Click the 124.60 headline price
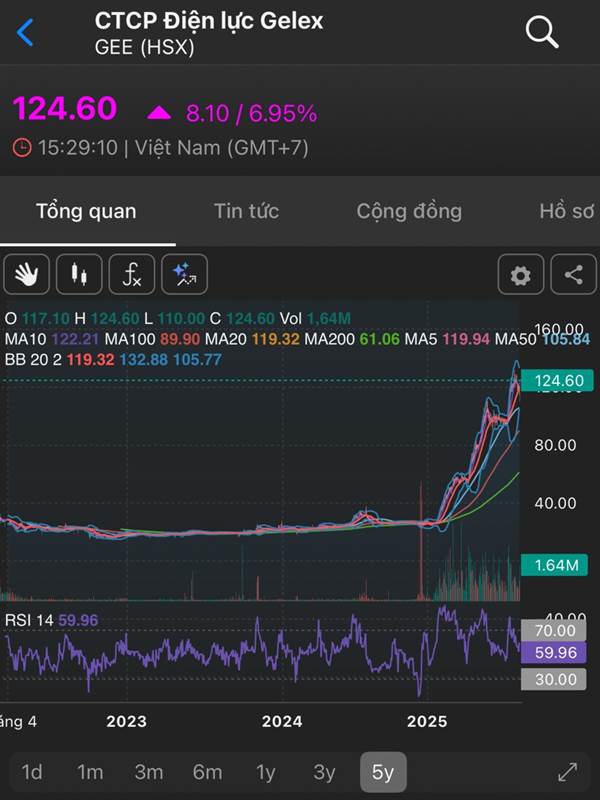The width and height of the screenshot is (600, 800). (x=65, y=108)
